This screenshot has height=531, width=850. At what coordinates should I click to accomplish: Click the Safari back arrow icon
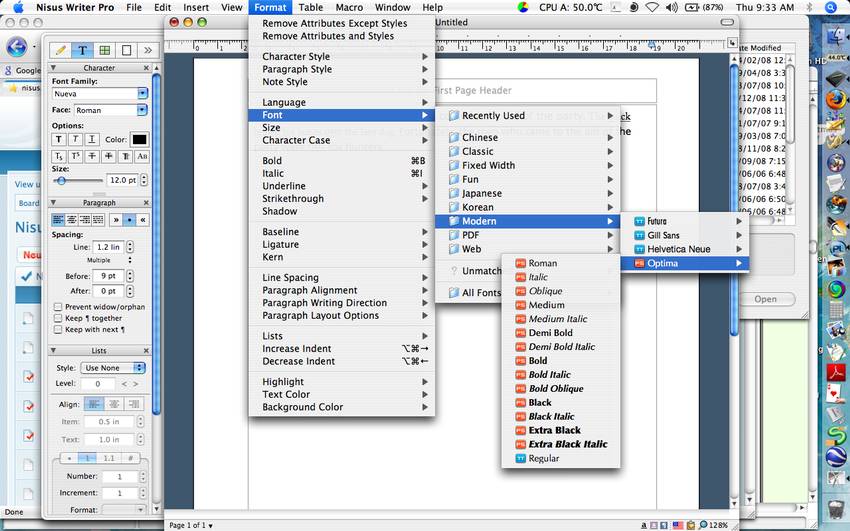(17, 47)
